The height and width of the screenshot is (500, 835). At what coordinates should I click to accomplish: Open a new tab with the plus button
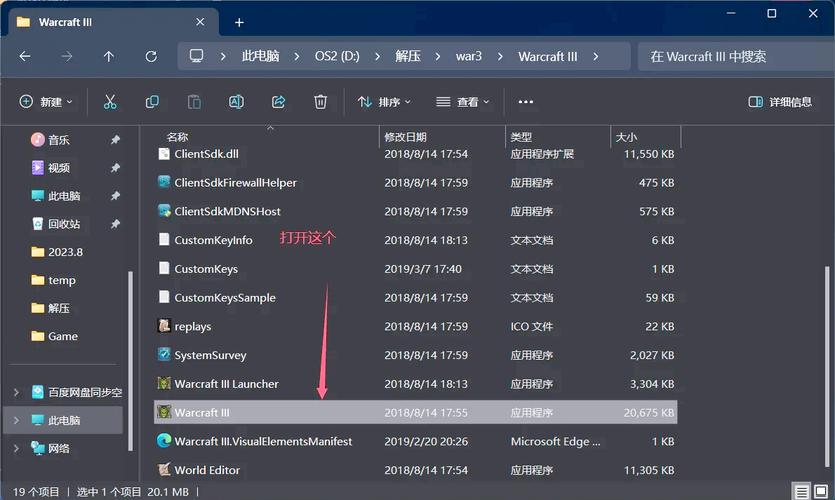pos(239,22)
